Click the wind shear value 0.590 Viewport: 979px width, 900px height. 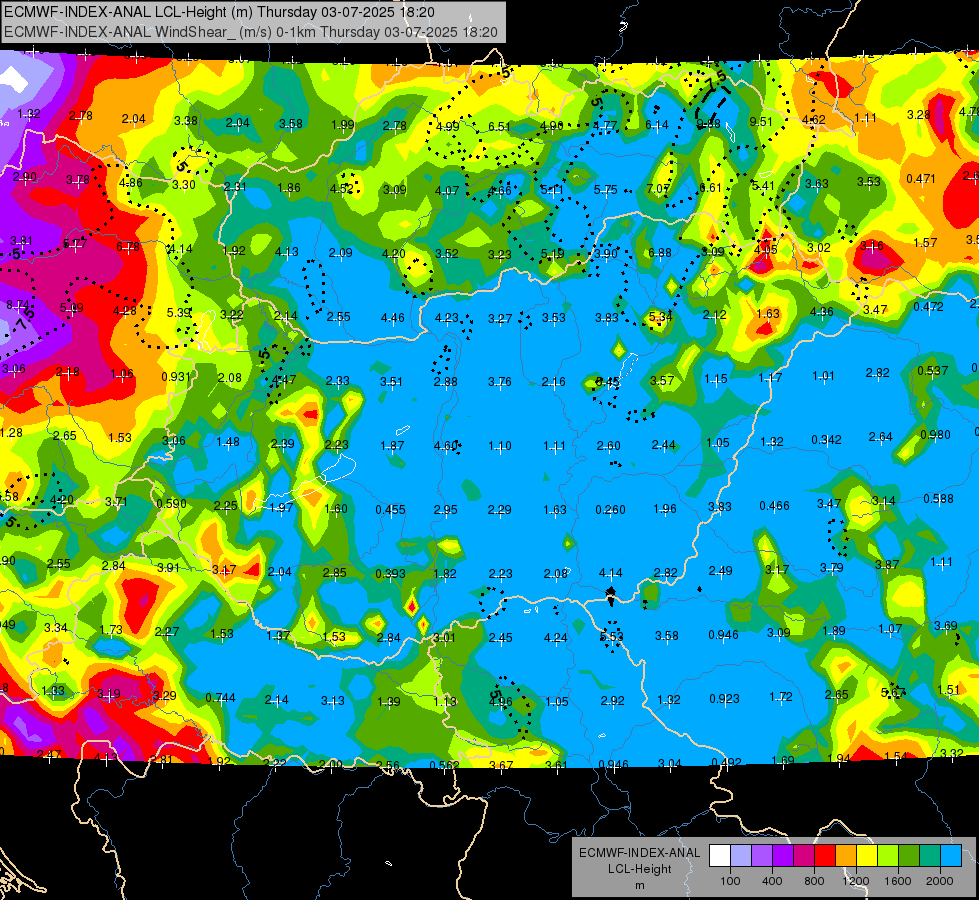172,503
